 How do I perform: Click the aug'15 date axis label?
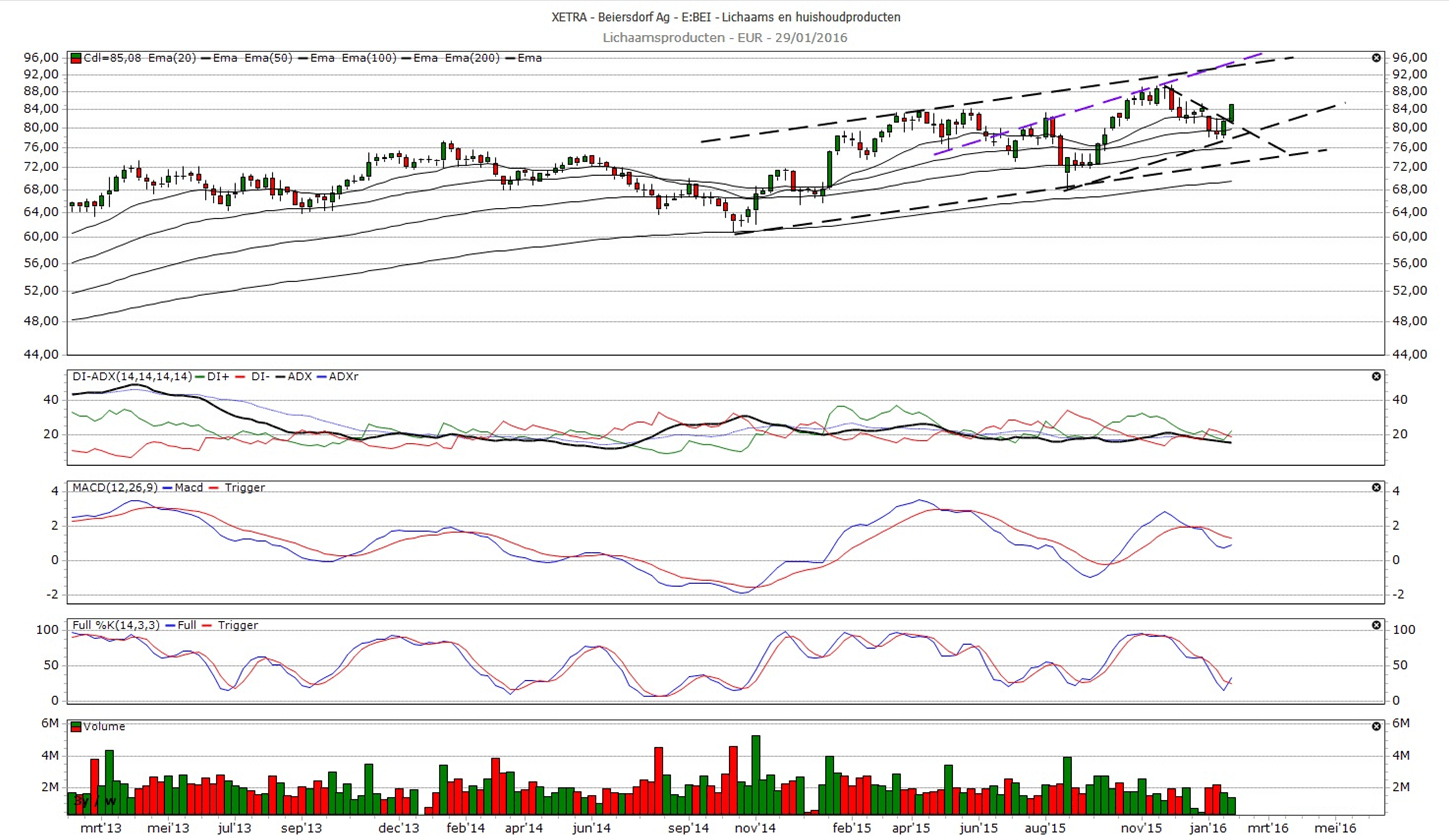[x=1044, y=828]
